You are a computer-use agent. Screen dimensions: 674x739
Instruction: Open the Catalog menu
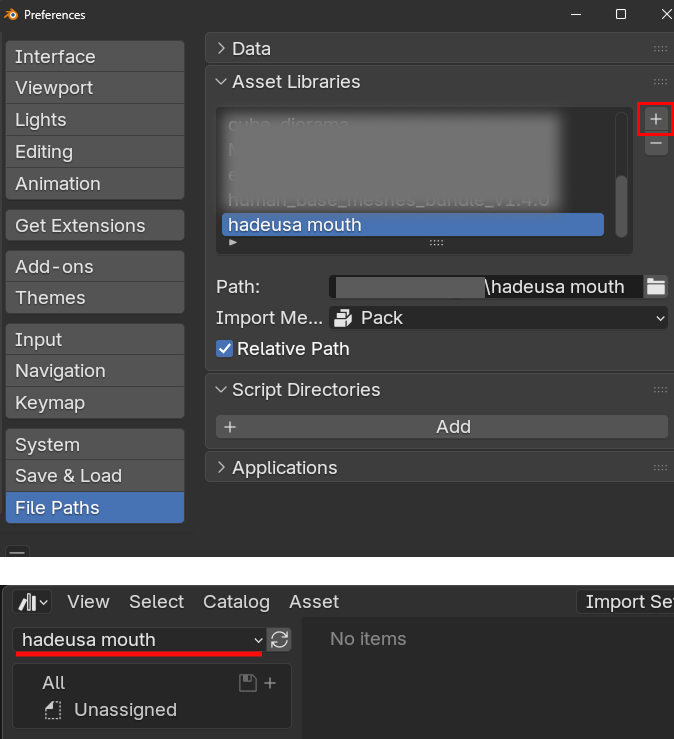(236, 602)
